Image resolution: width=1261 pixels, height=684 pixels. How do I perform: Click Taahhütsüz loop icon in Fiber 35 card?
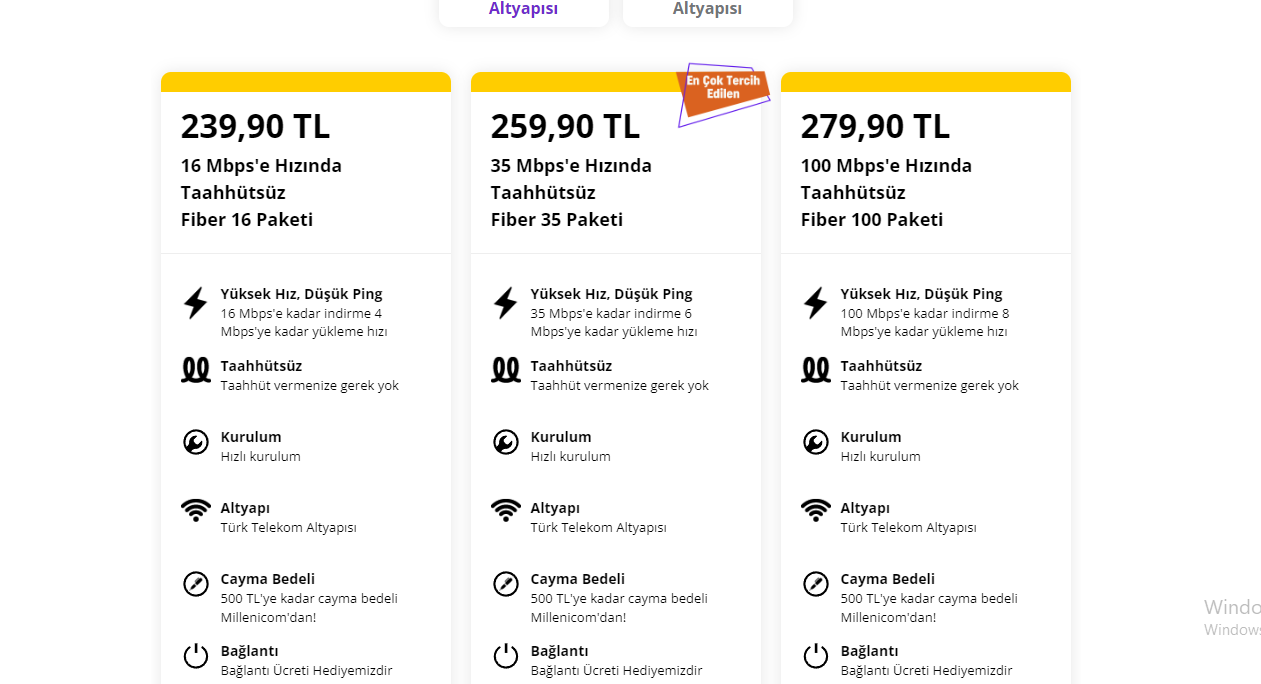tap(506, 370)
